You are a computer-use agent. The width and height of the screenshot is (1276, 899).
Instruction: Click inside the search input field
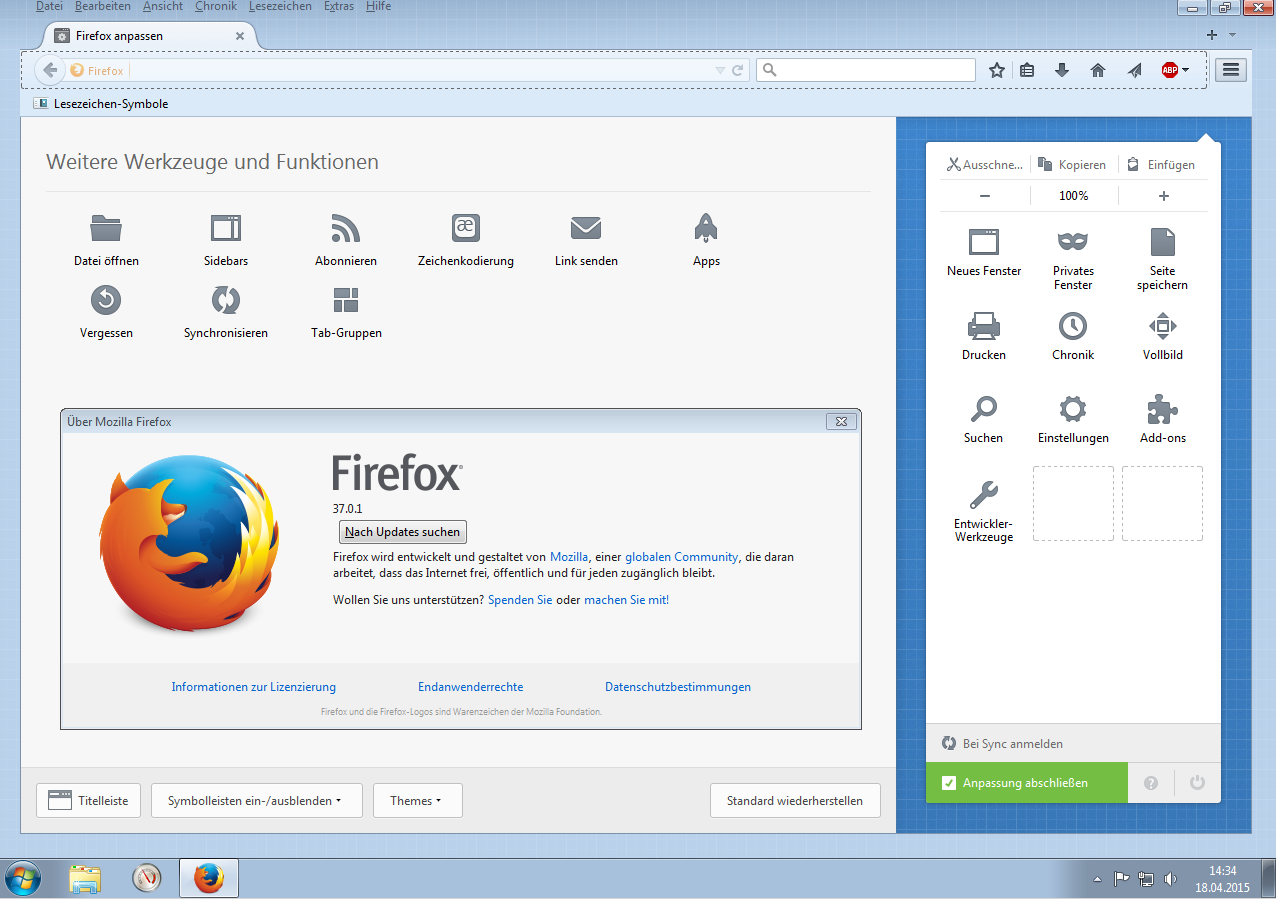[867, 70]
